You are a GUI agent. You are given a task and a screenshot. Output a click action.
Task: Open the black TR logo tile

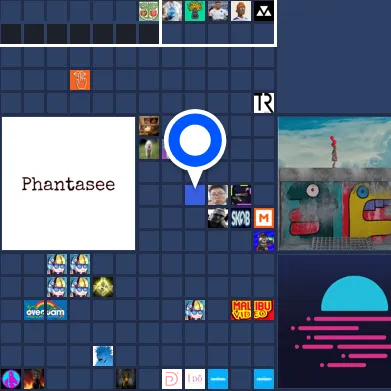(264, 103)
